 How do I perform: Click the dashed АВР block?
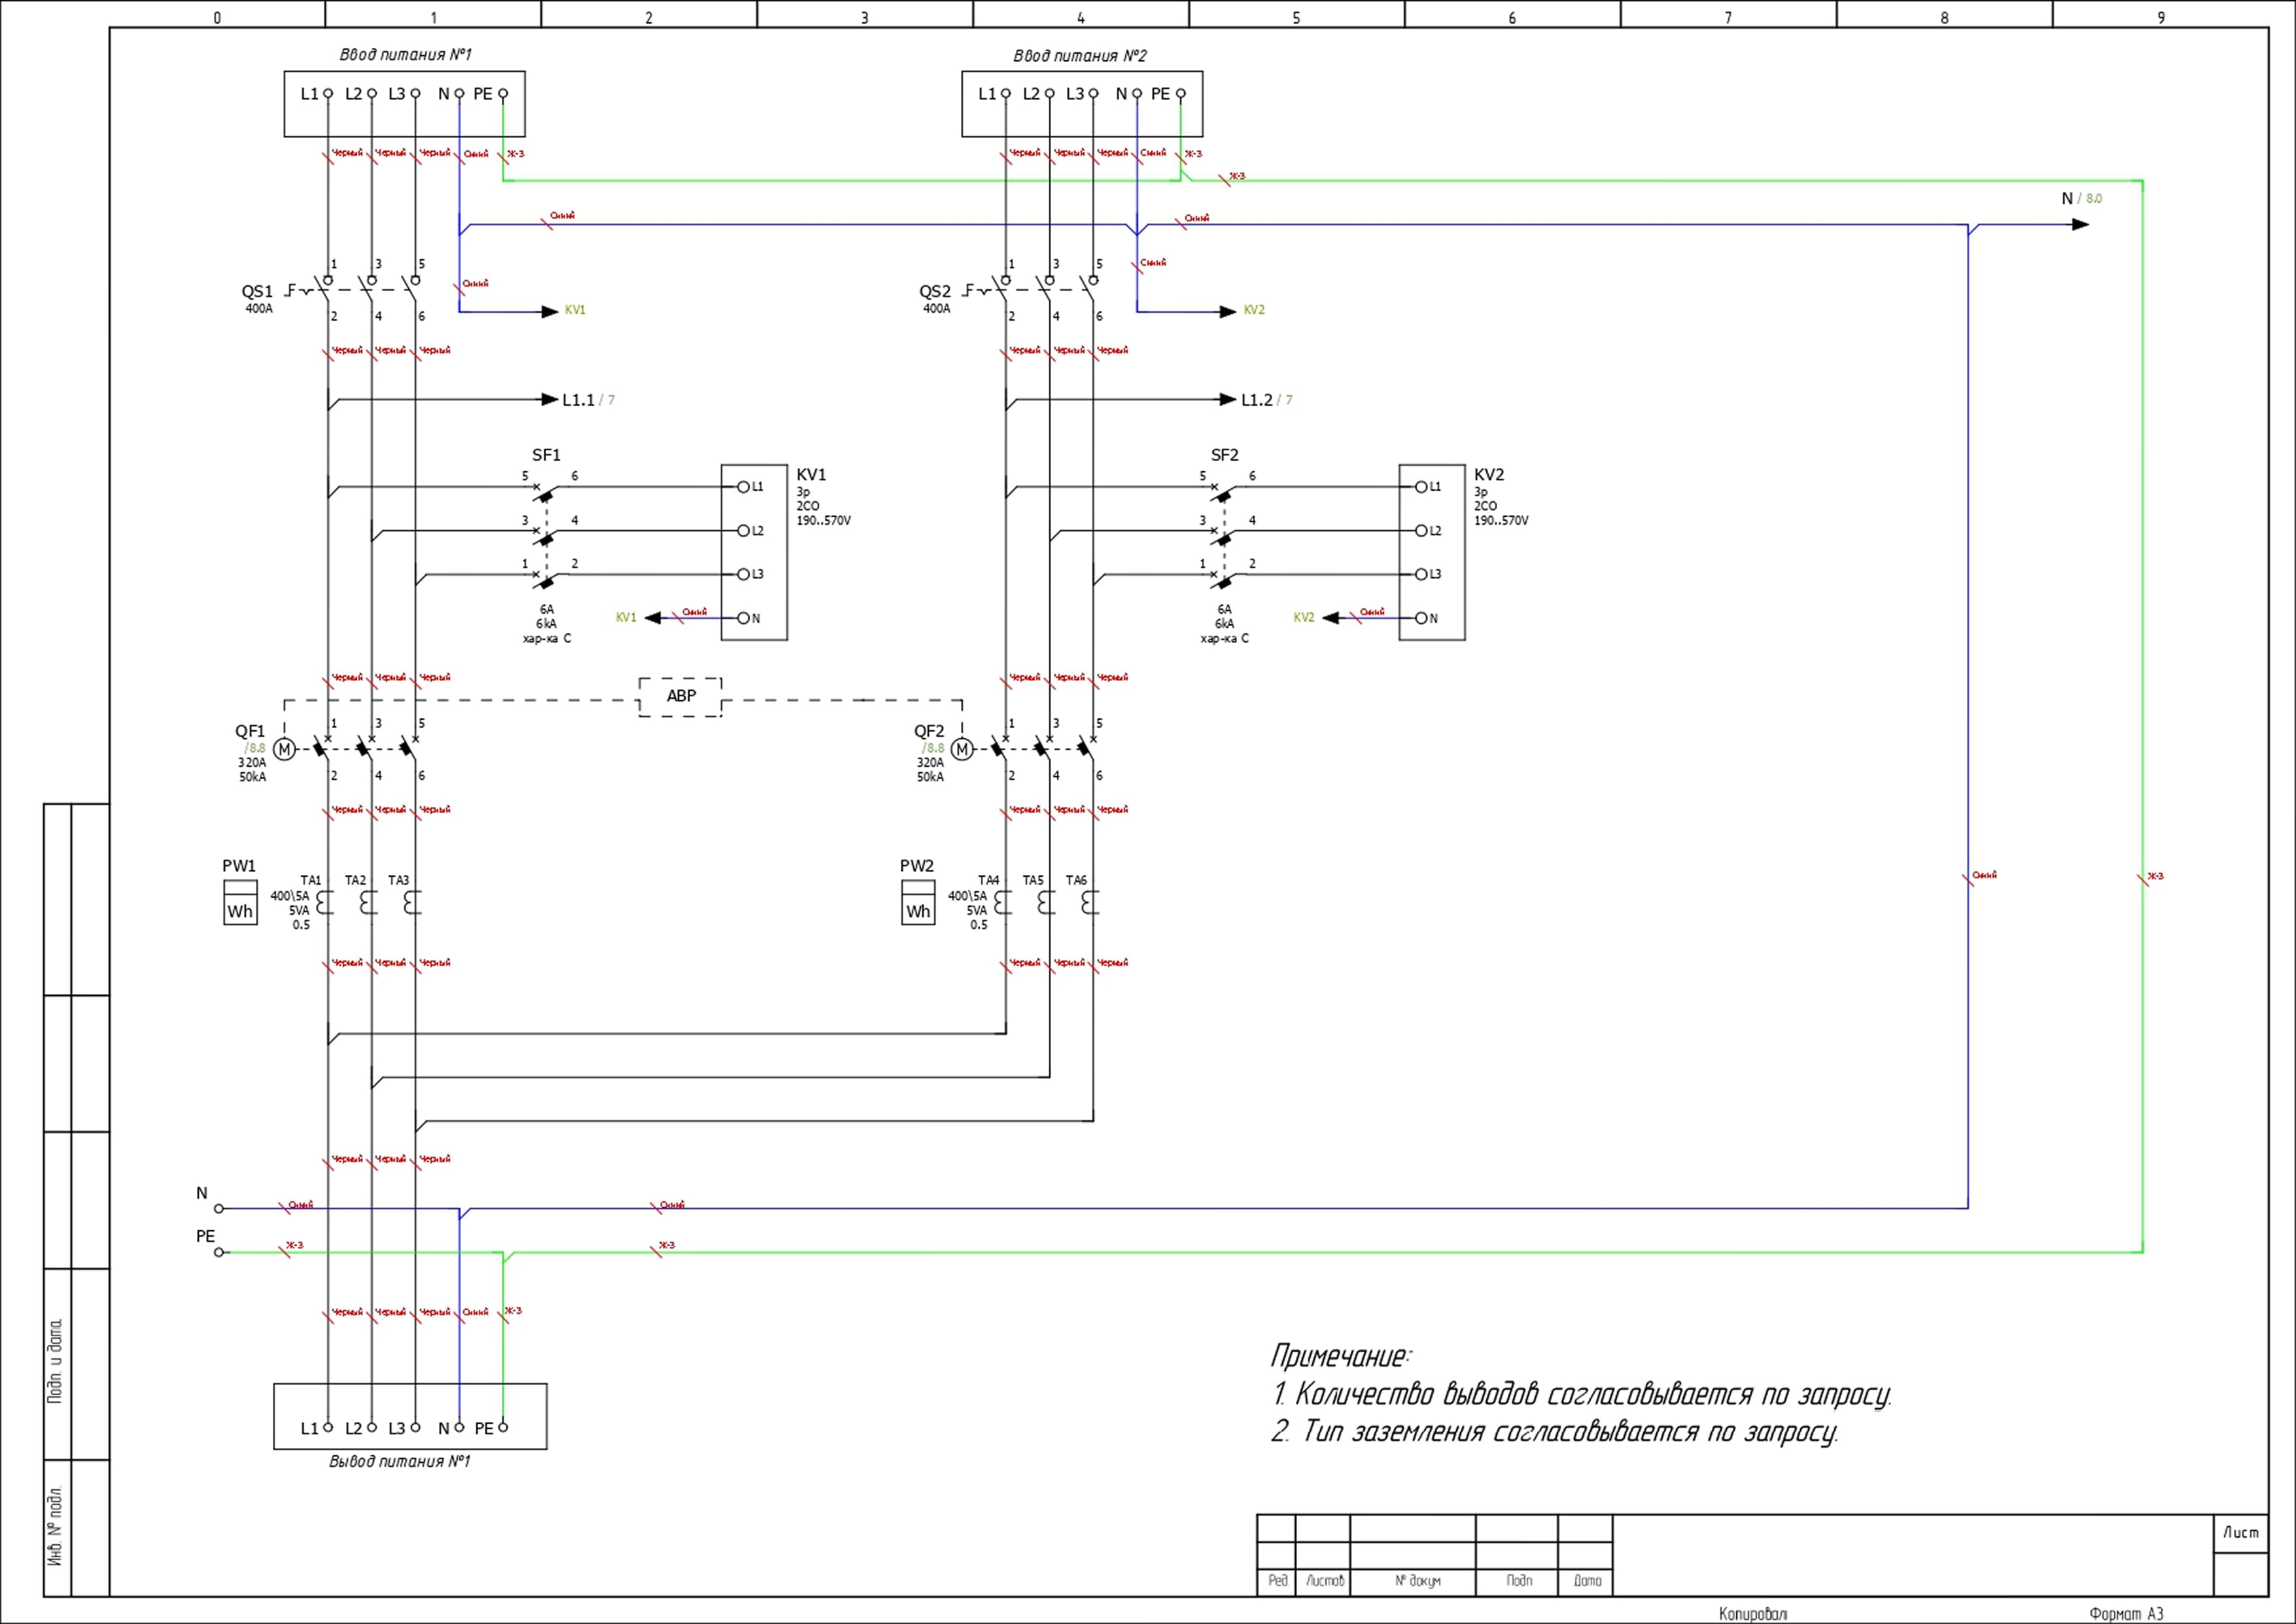click(x=680, y=696)
